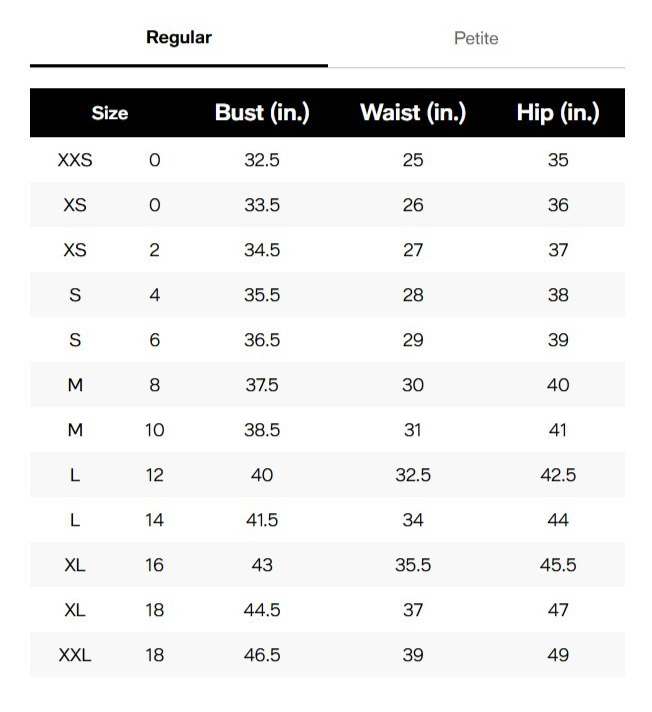Click the Hip (in.) column header
The image size is (652, 712).
[x=558, y=113]
